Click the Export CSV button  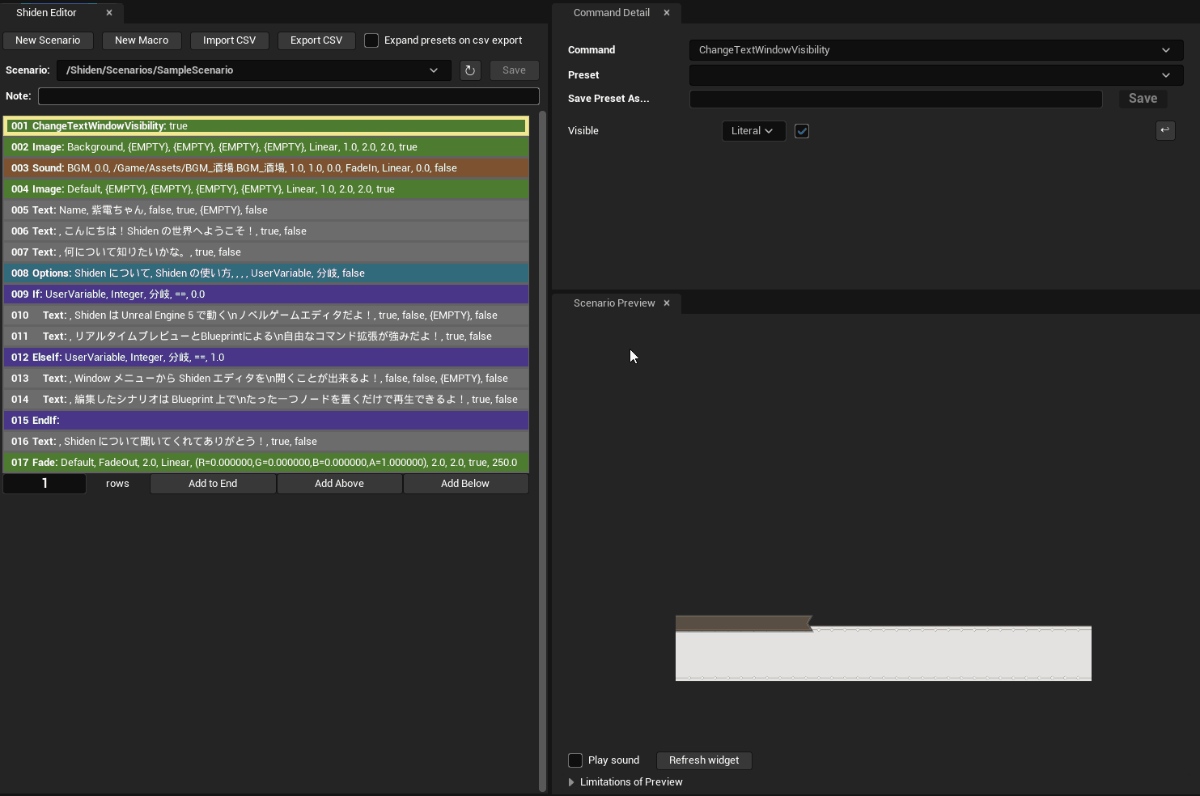pos(316,40)
